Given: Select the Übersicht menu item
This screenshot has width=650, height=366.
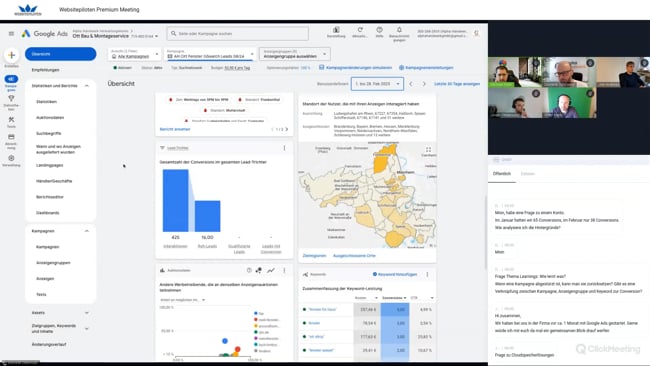Looking at the screenshot, I should (x=61, y=54).
